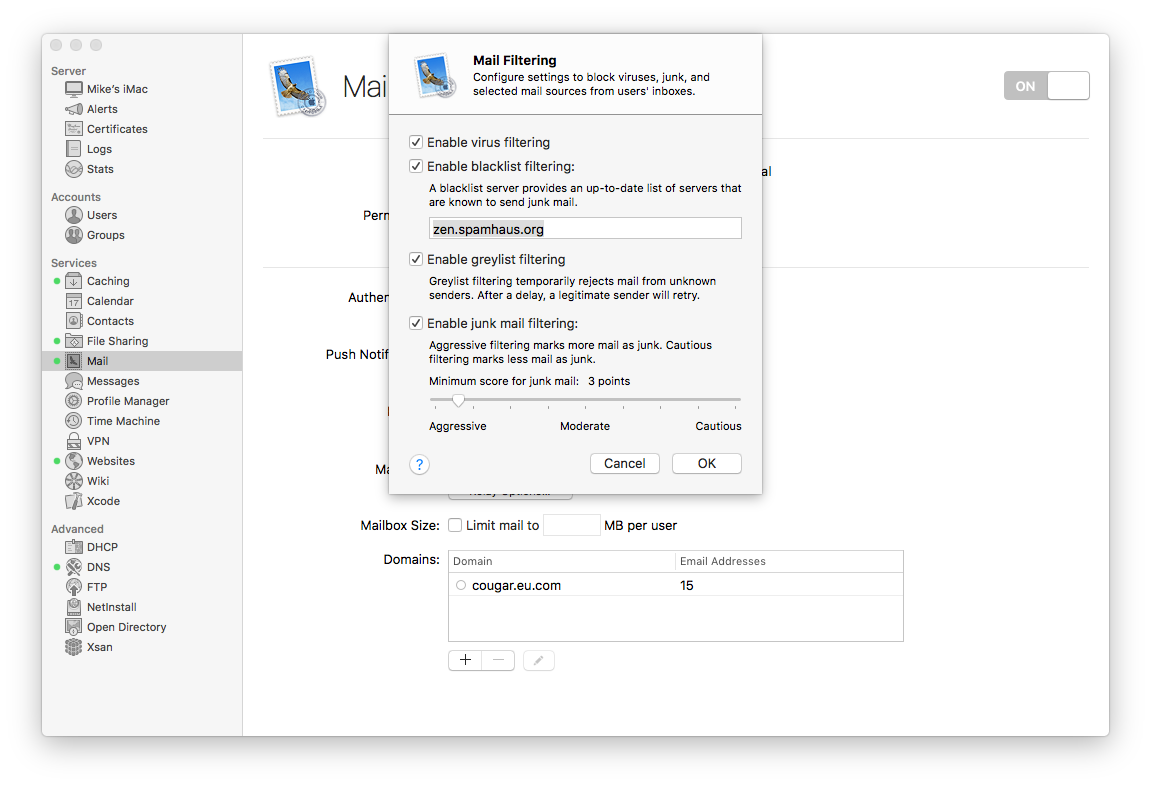Viewport: 1151px width, 786px height.
Task: Open help with the question mark button
Action: click(x=419, y=464)
